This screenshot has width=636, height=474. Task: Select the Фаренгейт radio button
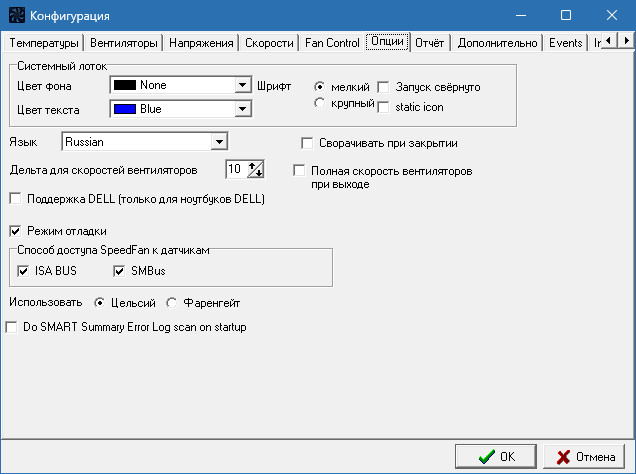(172, 303)
